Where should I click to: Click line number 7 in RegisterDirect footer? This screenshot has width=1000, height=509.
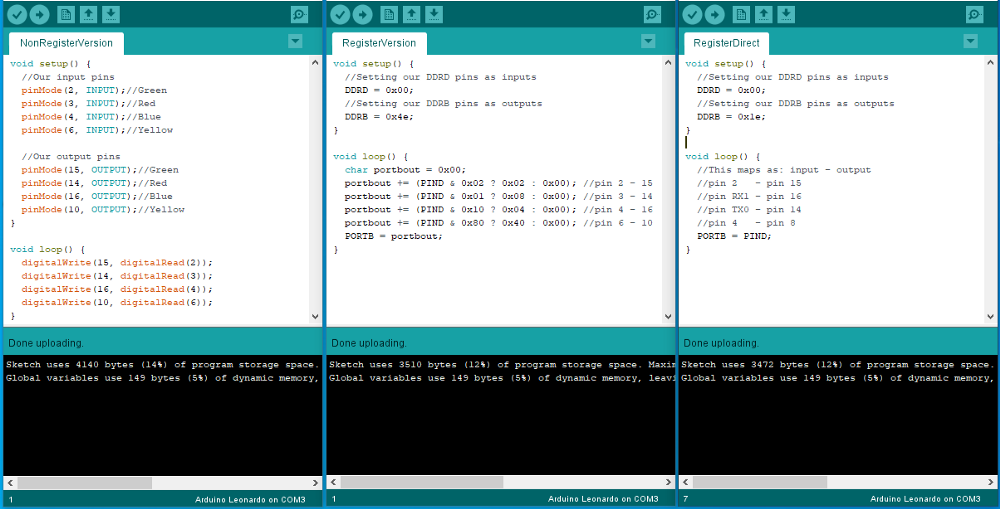point(685,499)
